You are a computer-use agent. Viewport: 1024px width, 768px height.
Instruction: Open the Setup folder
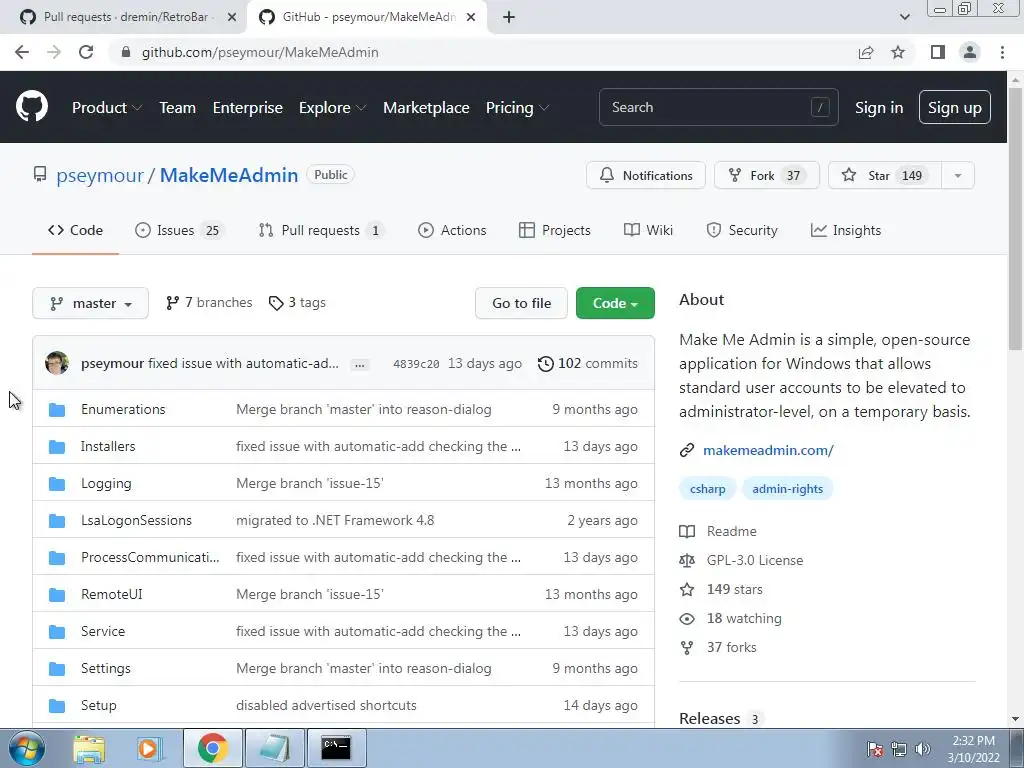[x=98, y=705]
